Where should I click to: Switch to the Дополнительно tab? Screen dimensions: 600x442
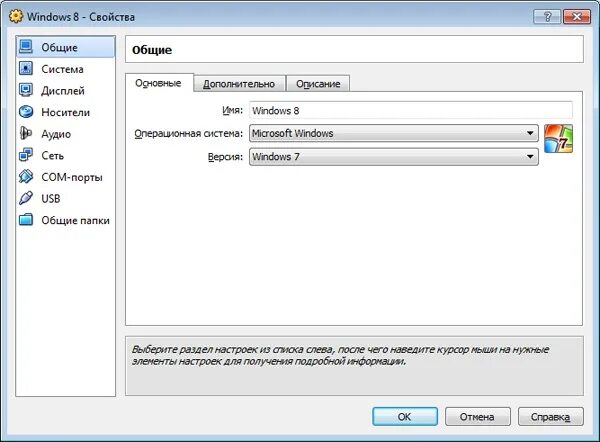click(239, 84)
